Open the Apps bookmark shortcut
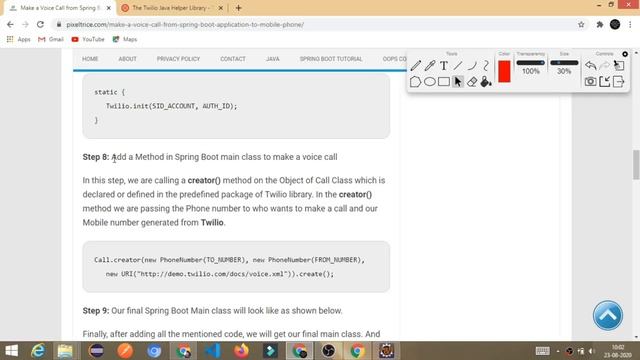This screenshot has height=360, width=640. (19, 39)
